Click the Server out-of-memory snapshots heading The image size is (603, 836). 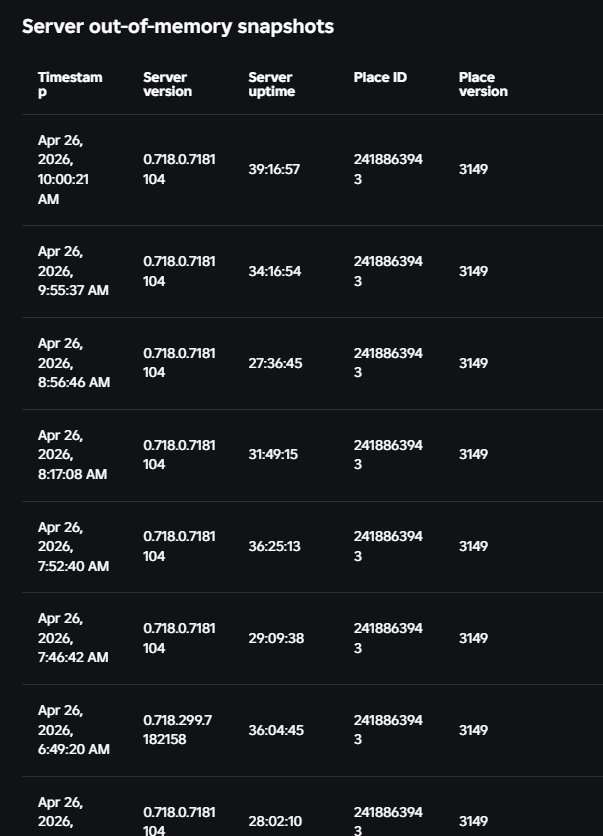click(178, 27)
